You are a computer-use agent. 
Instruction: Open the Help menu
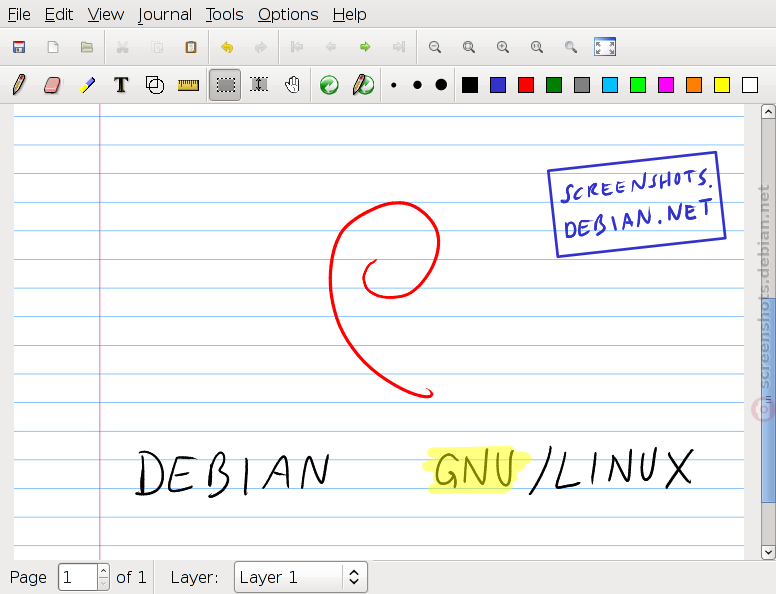[x=349, y=14]
